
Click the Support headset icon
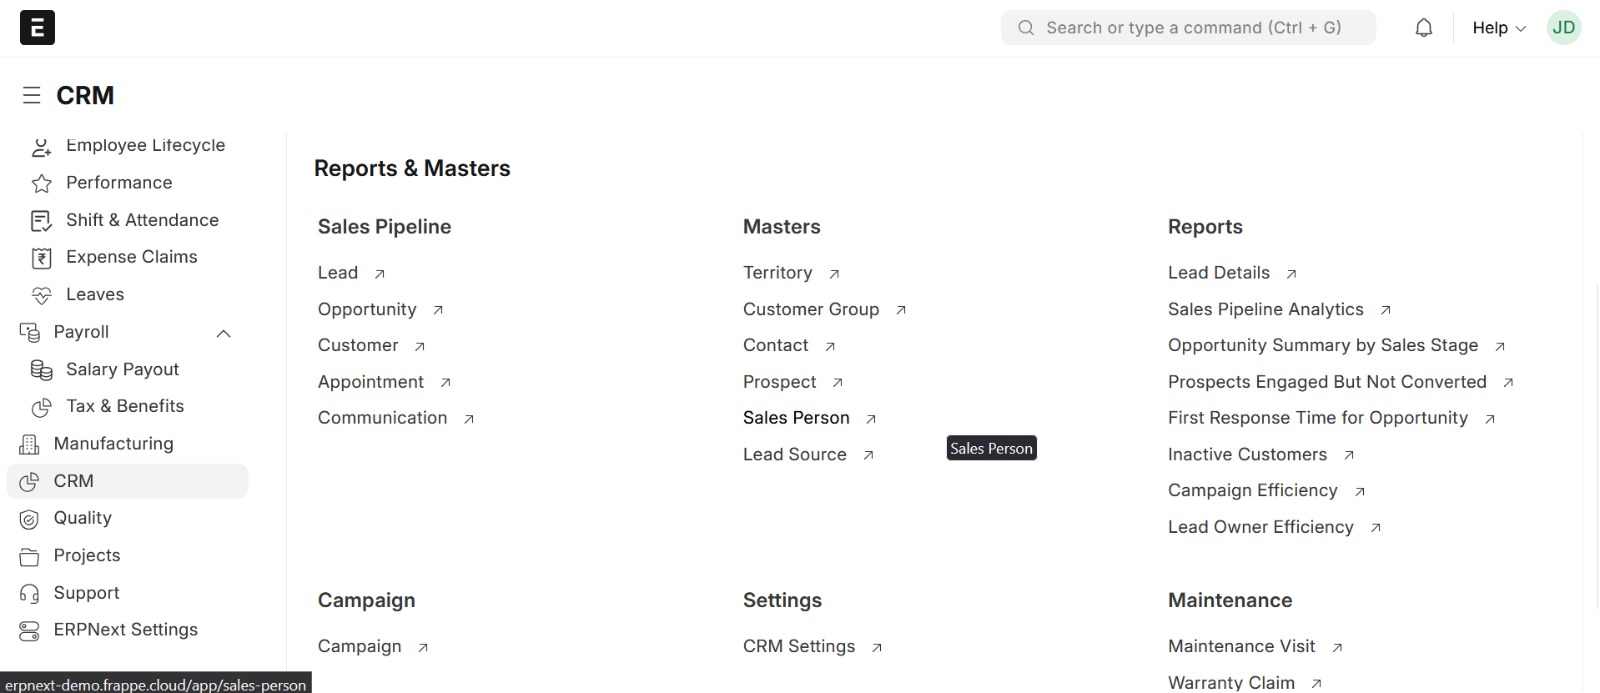(30, 593)
